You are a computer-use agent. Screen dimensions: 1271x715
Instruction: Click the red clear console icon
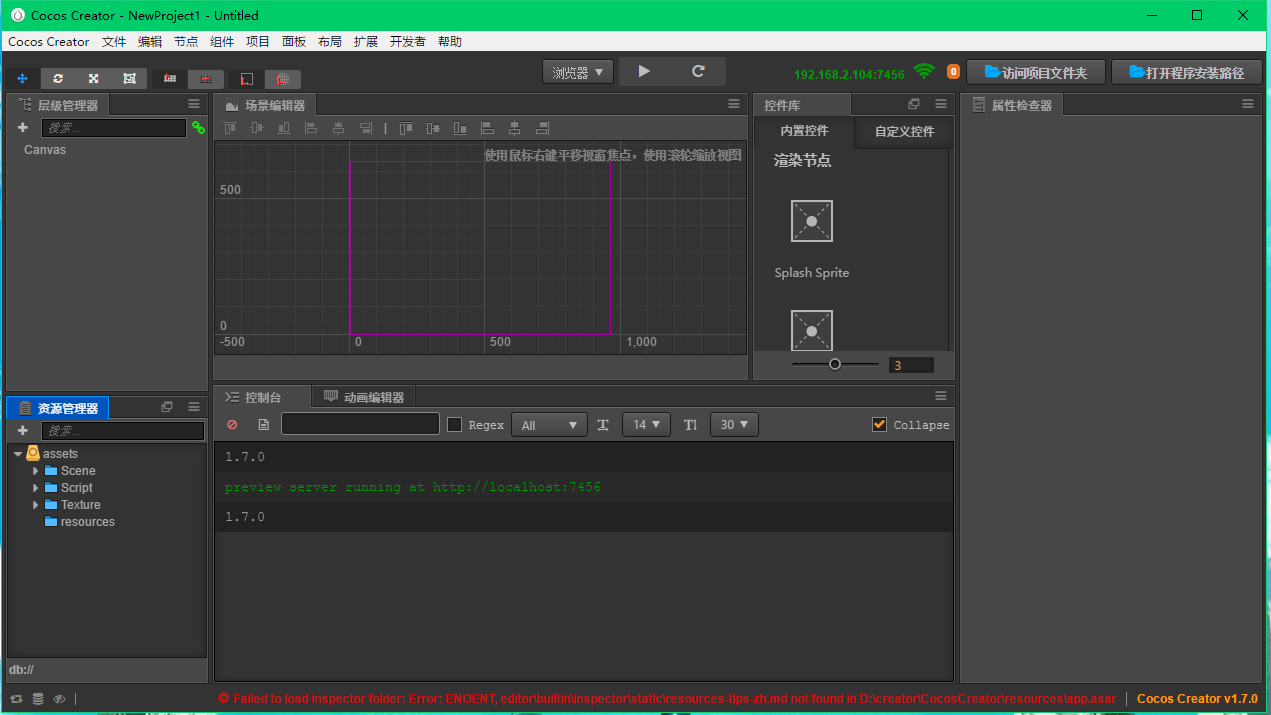(x=232, y=425)
